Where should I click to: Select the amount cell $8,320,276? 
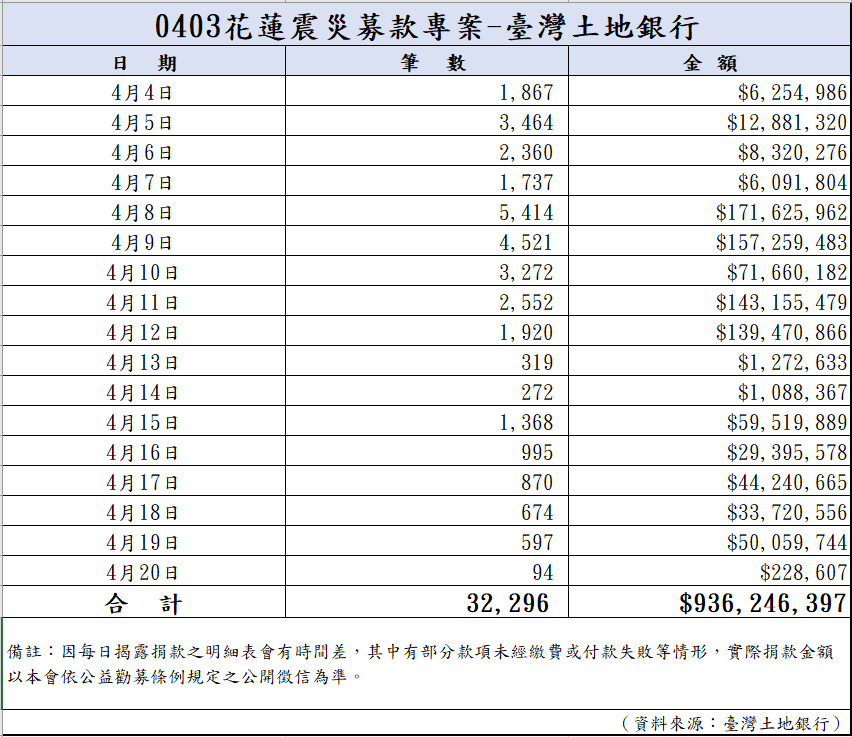click(709, 151)
